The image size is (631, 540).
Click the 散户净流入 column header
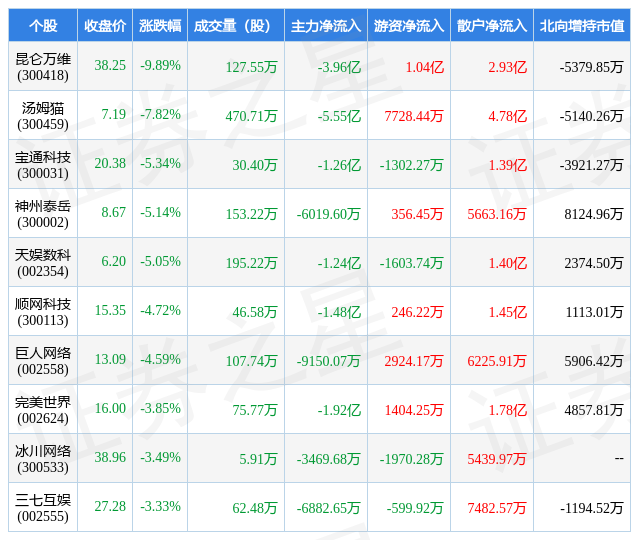[492, 26]
